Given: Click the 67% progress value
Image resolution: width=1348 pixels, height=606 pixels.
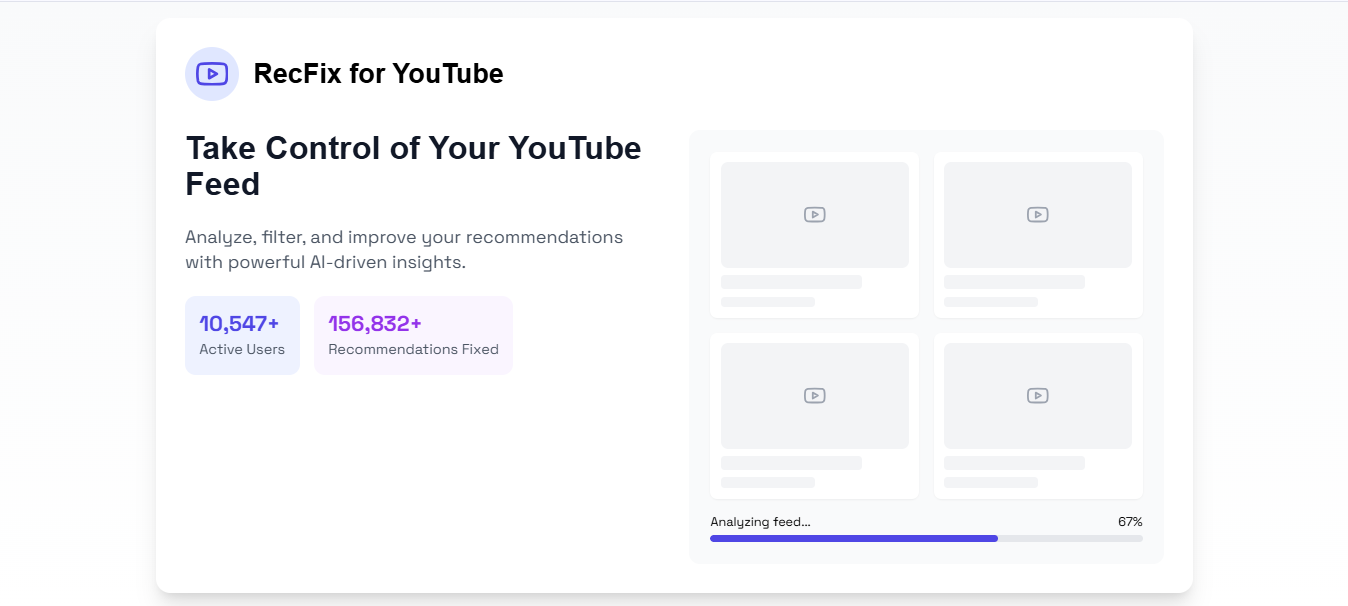Looking at the screenshot, I should 1130,522.
